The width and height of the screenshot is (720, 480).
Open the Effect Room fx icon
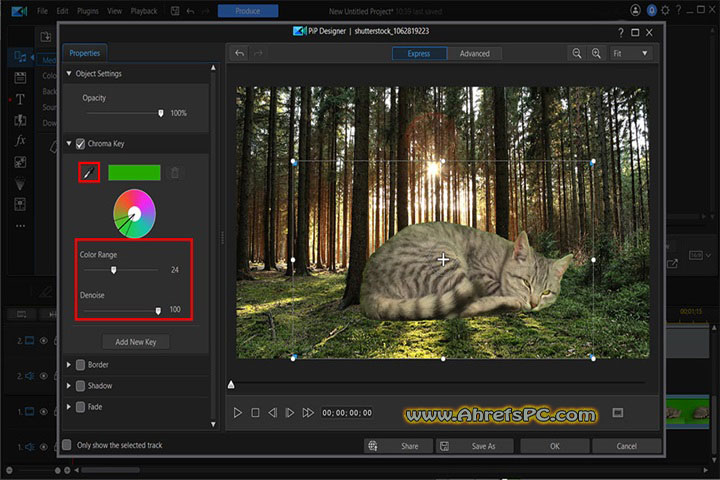(x=20, y=140)
